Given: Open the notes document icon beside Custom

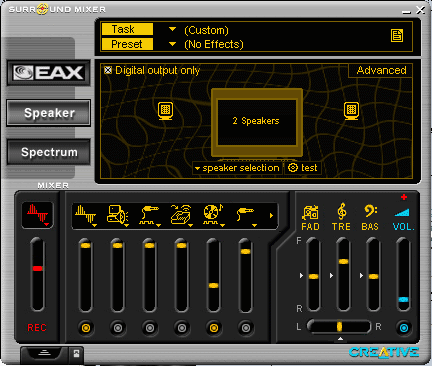Looking at the screenshot, I should pos(397,35).
